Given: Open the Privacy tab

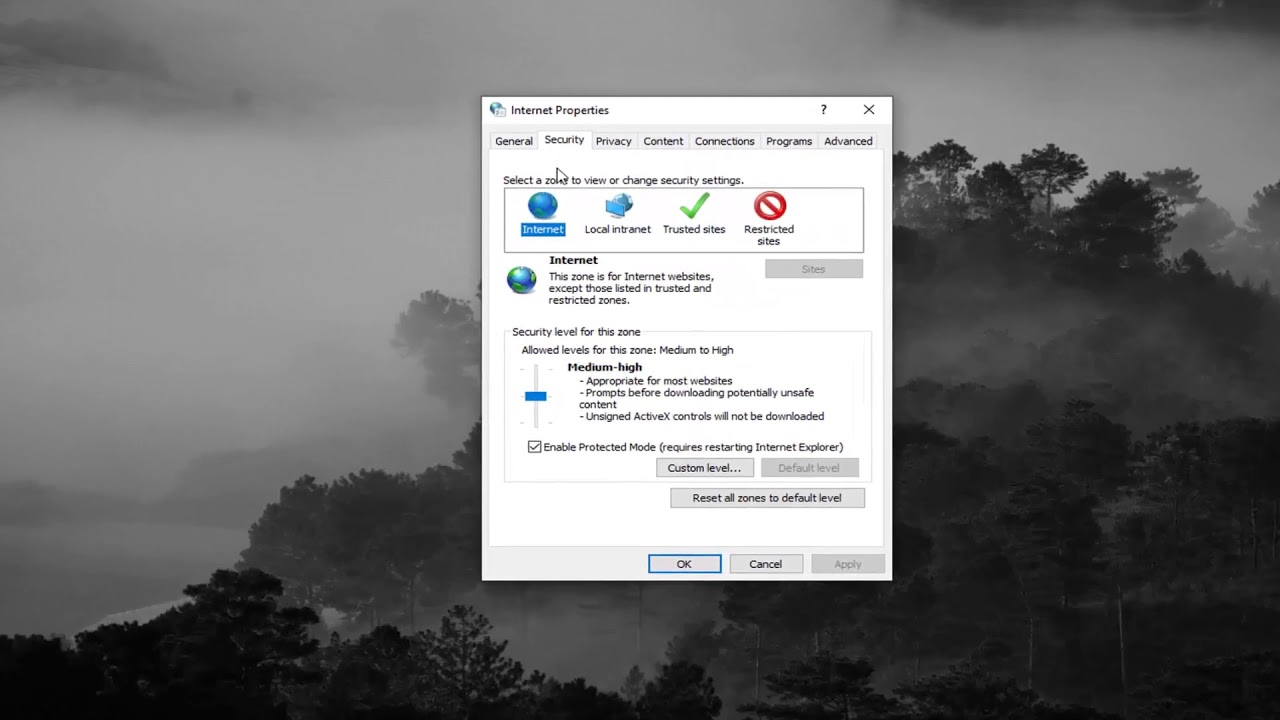Looking at the screenshot, I should [x=613, y=141].
